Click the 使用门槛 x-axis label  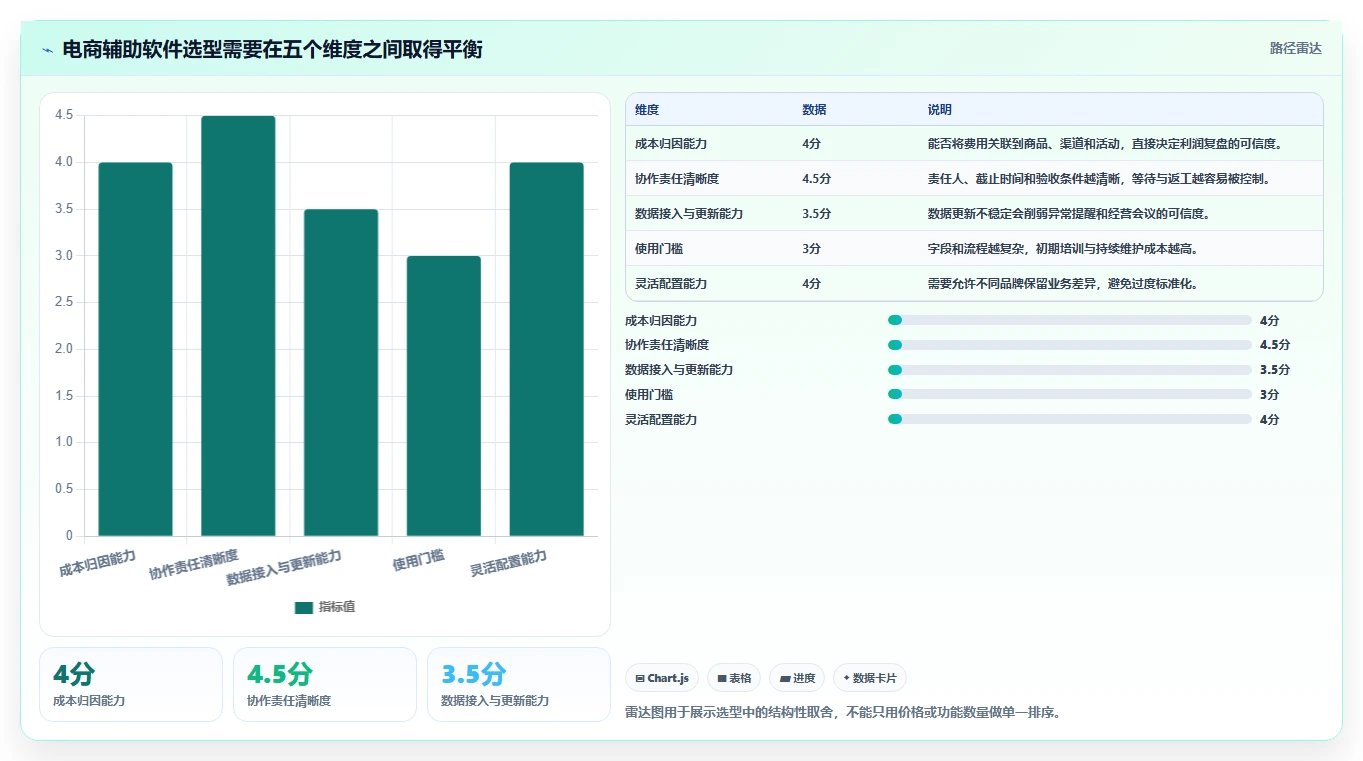[x=418, y=560]
